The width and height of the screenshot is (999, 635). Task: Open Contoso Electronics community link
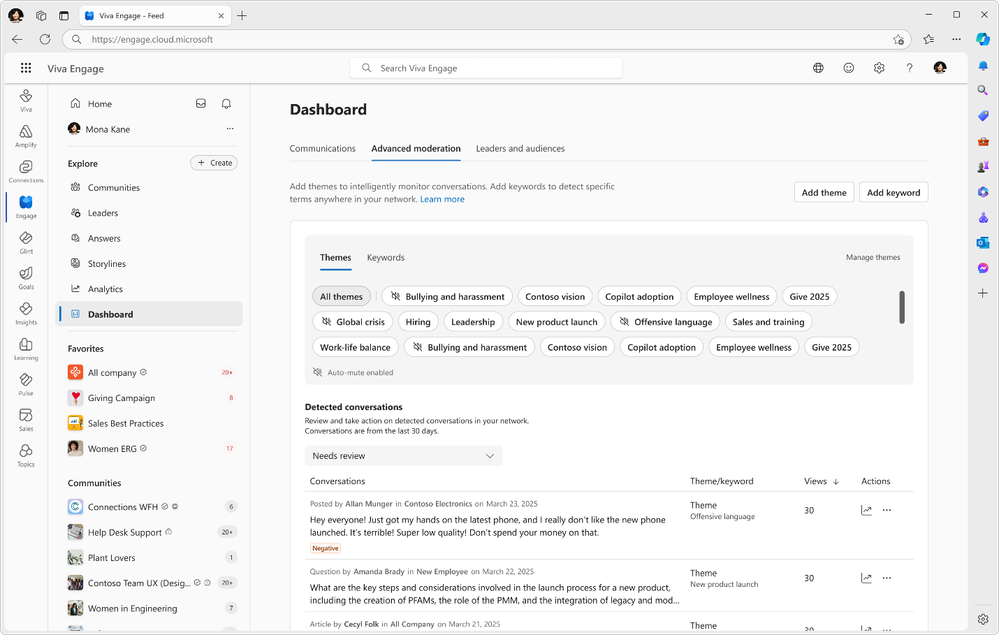click(x=438, y=504)
